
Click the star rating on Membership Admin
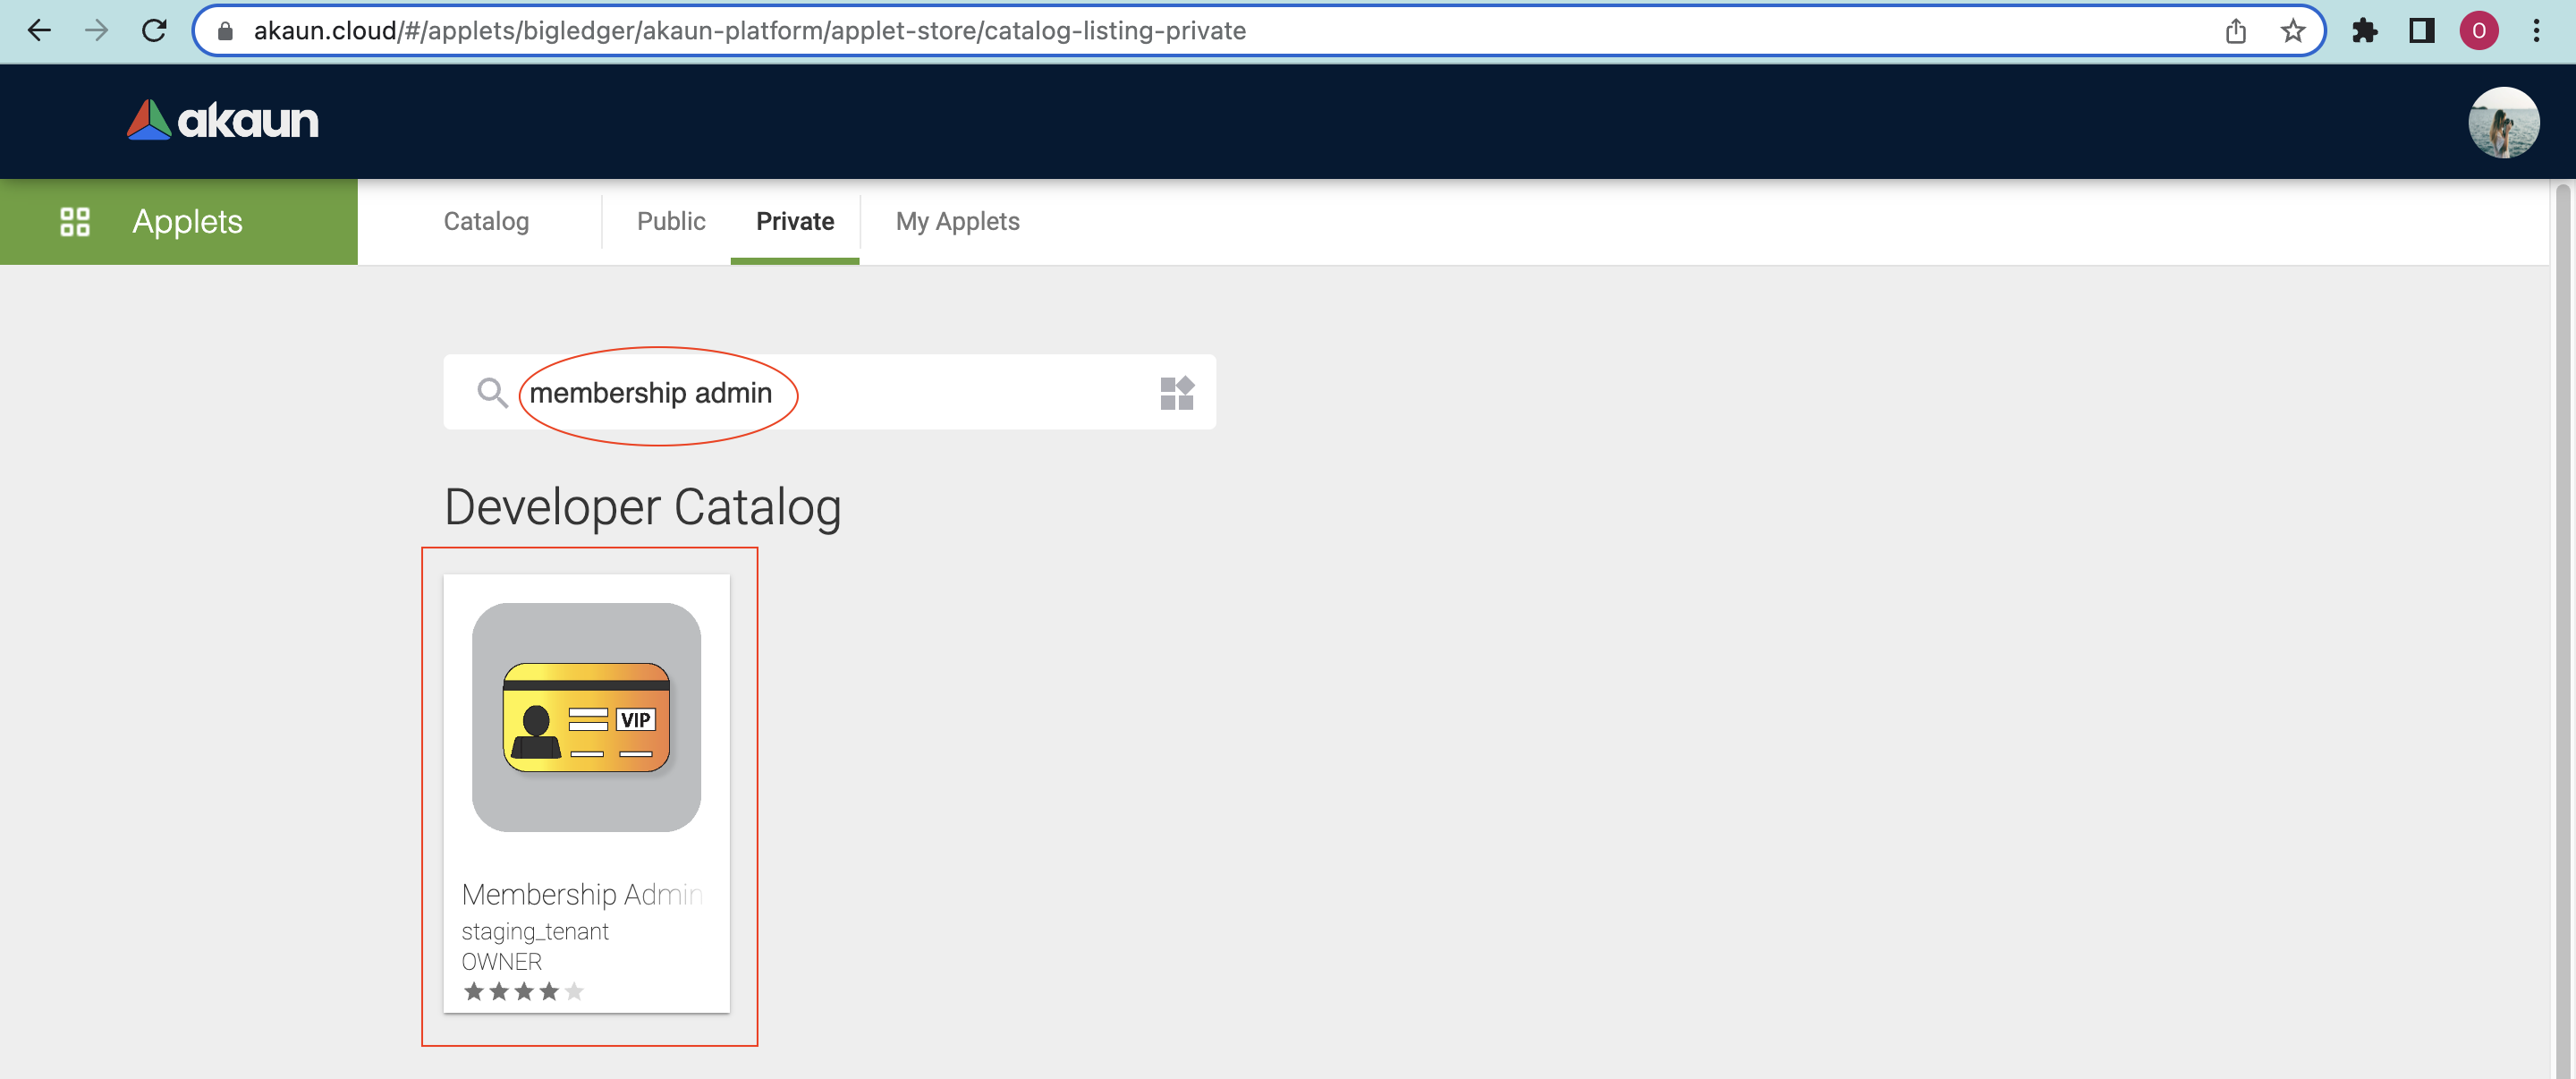523,991
